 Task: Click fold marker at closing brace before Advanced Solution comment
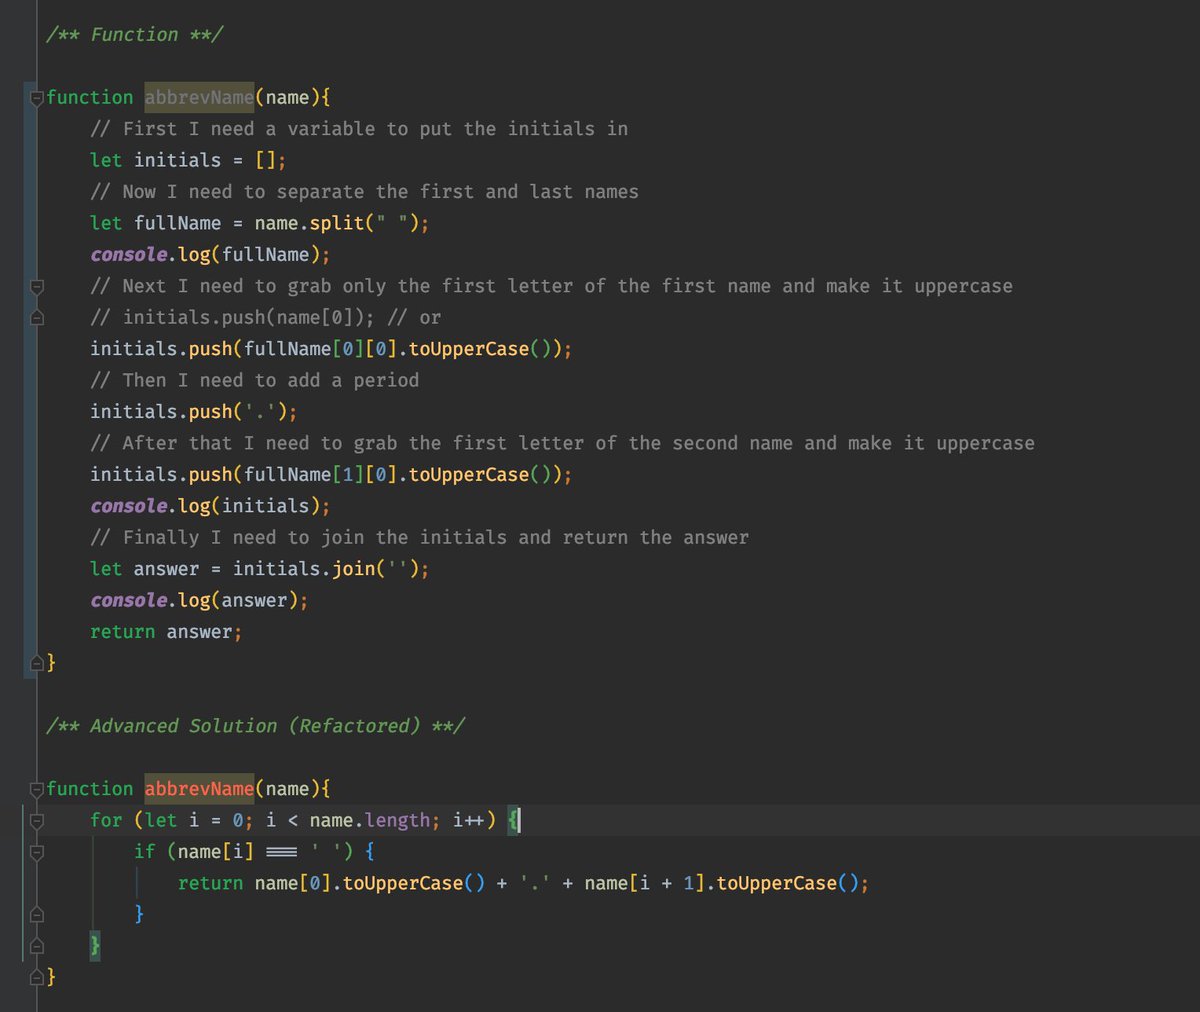coord(37,663)
